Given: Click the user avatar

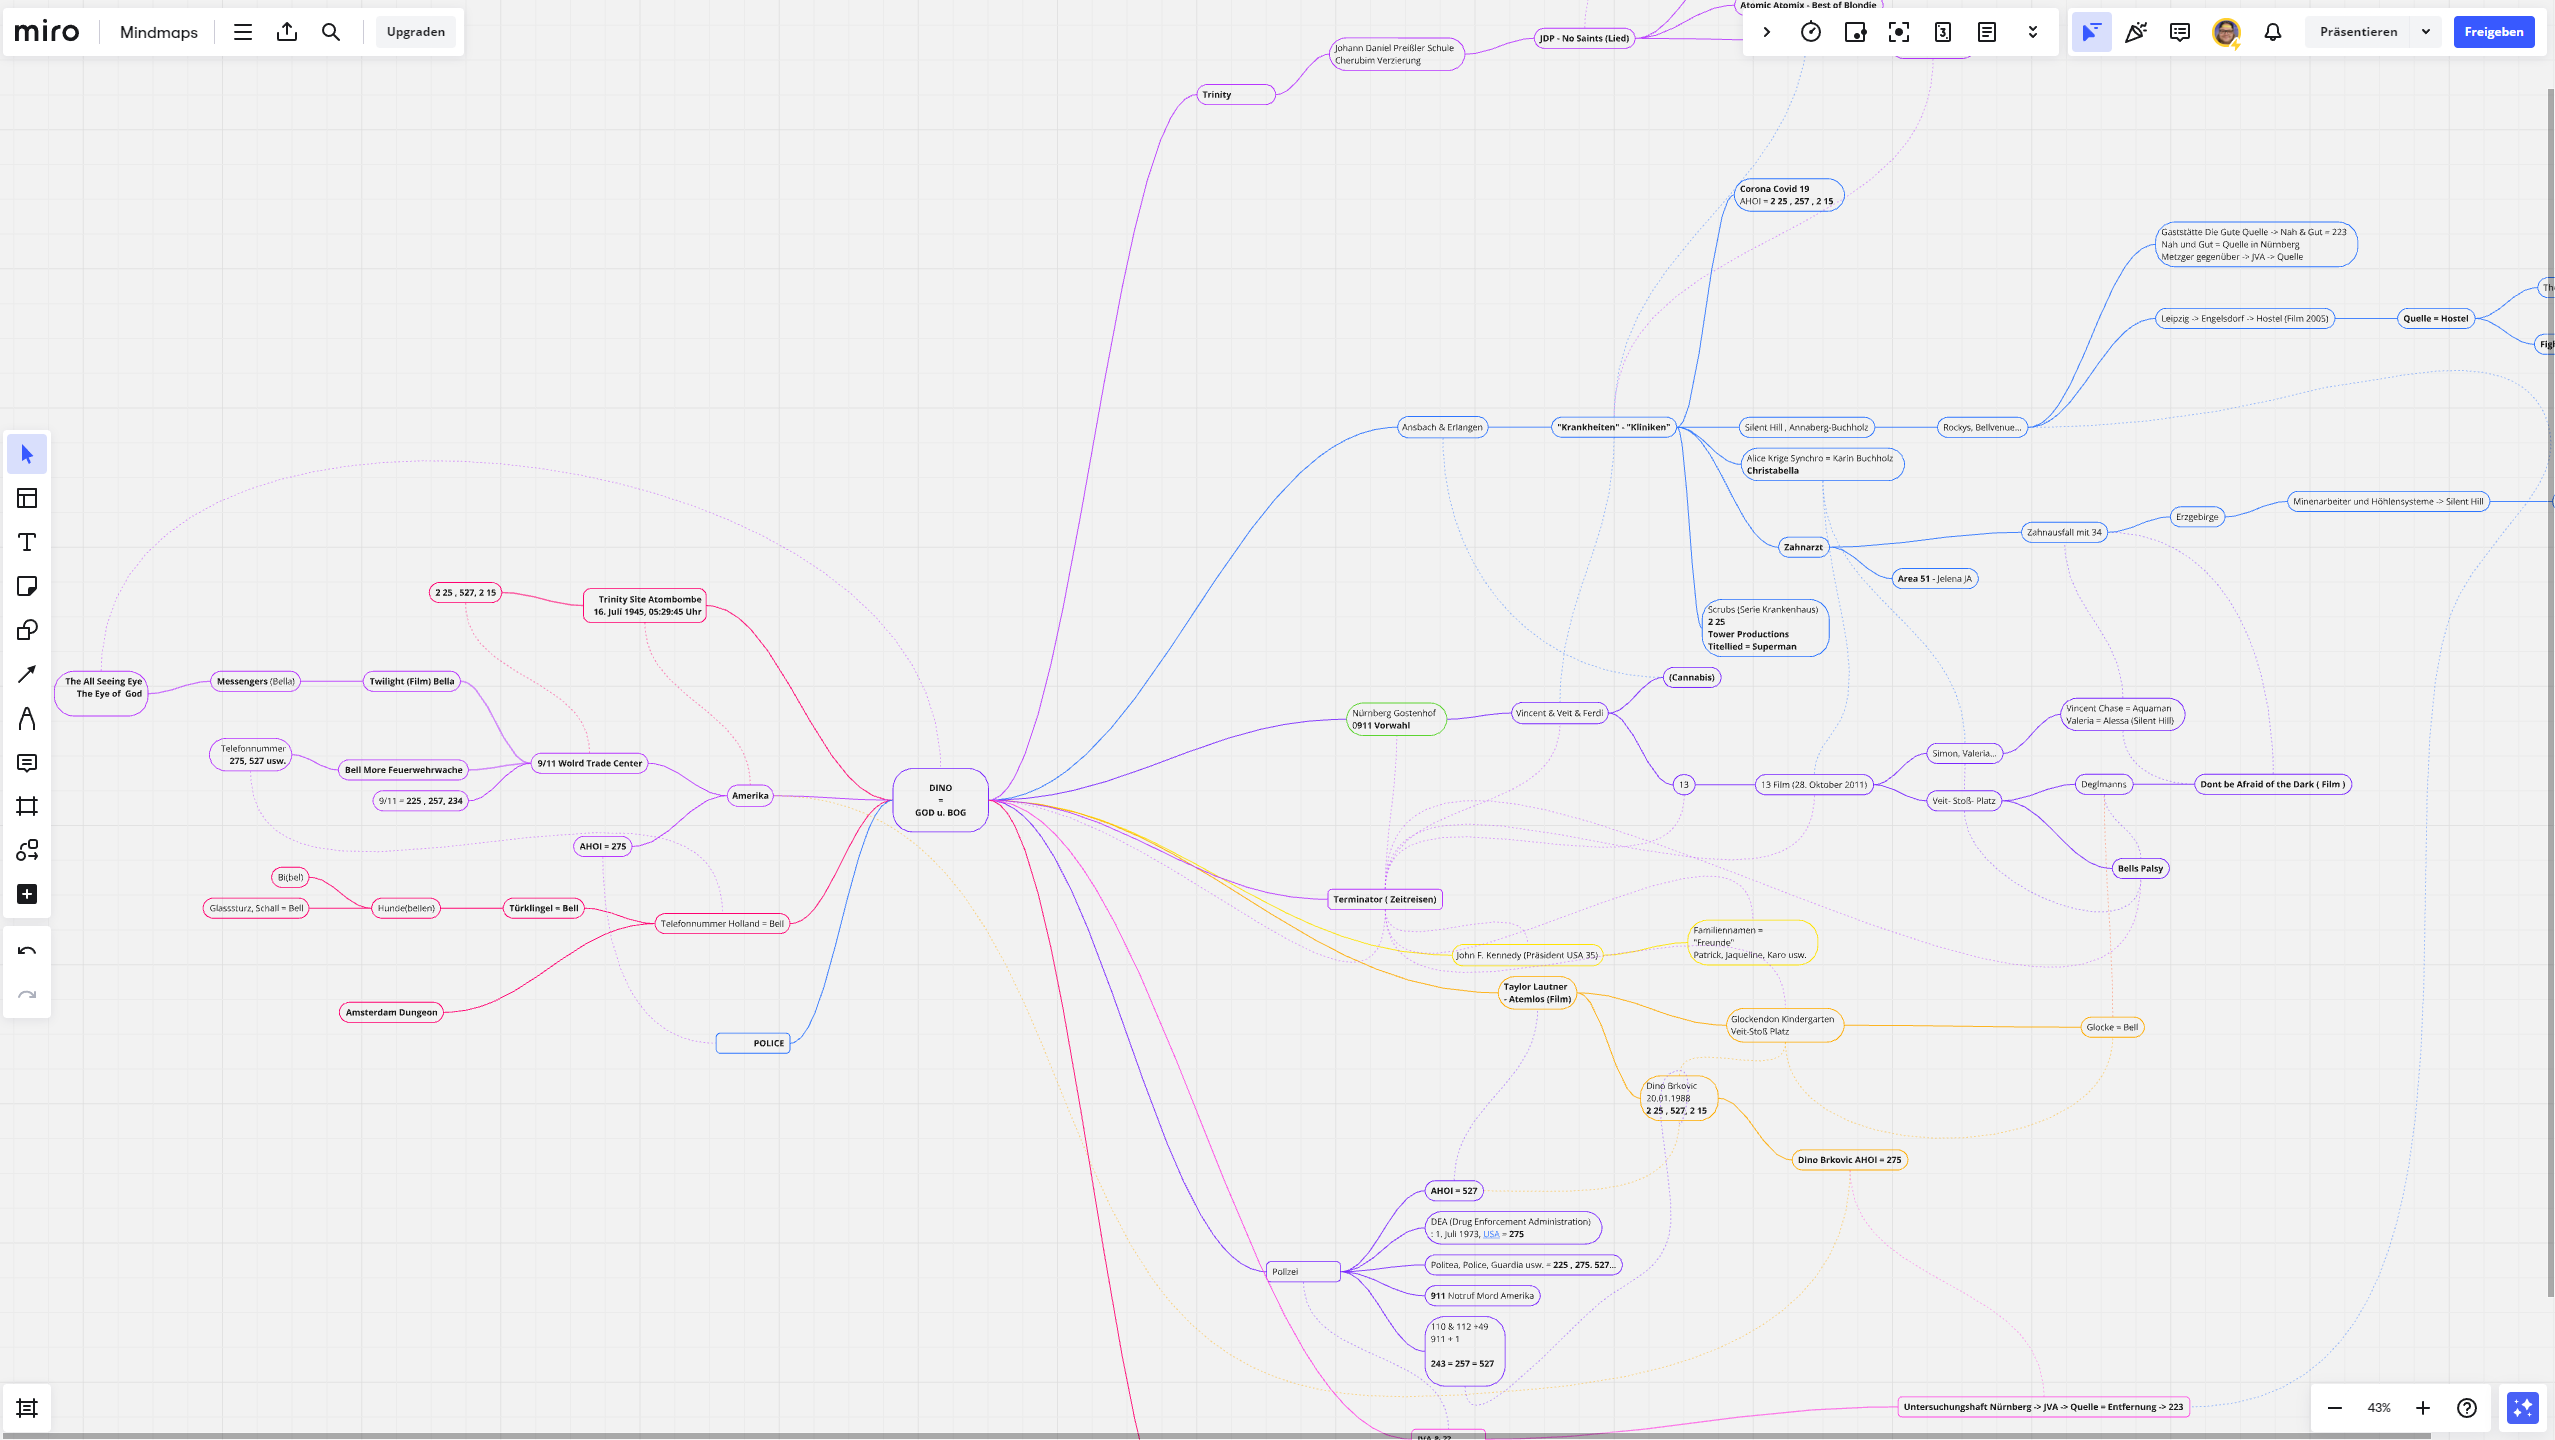Looking at the screenshot, I should [2226, 32].
